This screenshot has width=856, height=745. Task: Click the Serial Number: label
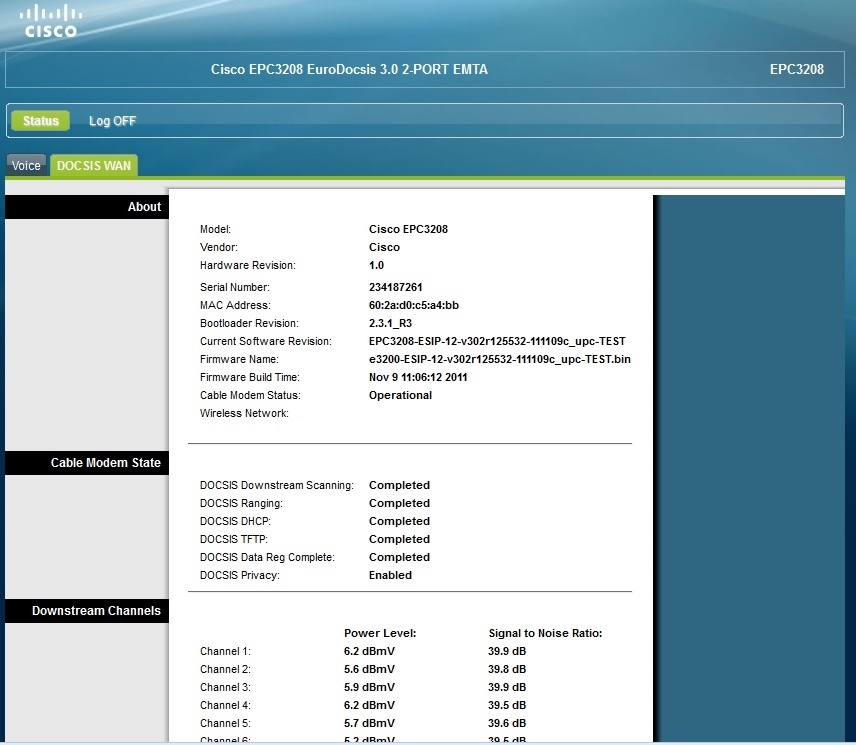(235, 287)
